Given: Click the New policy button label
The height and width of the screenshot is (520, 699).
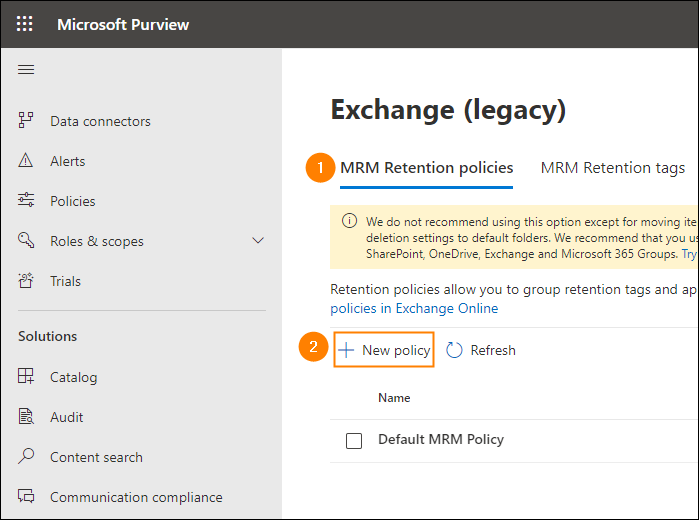Looking at the screenshot, I should 396,351.
